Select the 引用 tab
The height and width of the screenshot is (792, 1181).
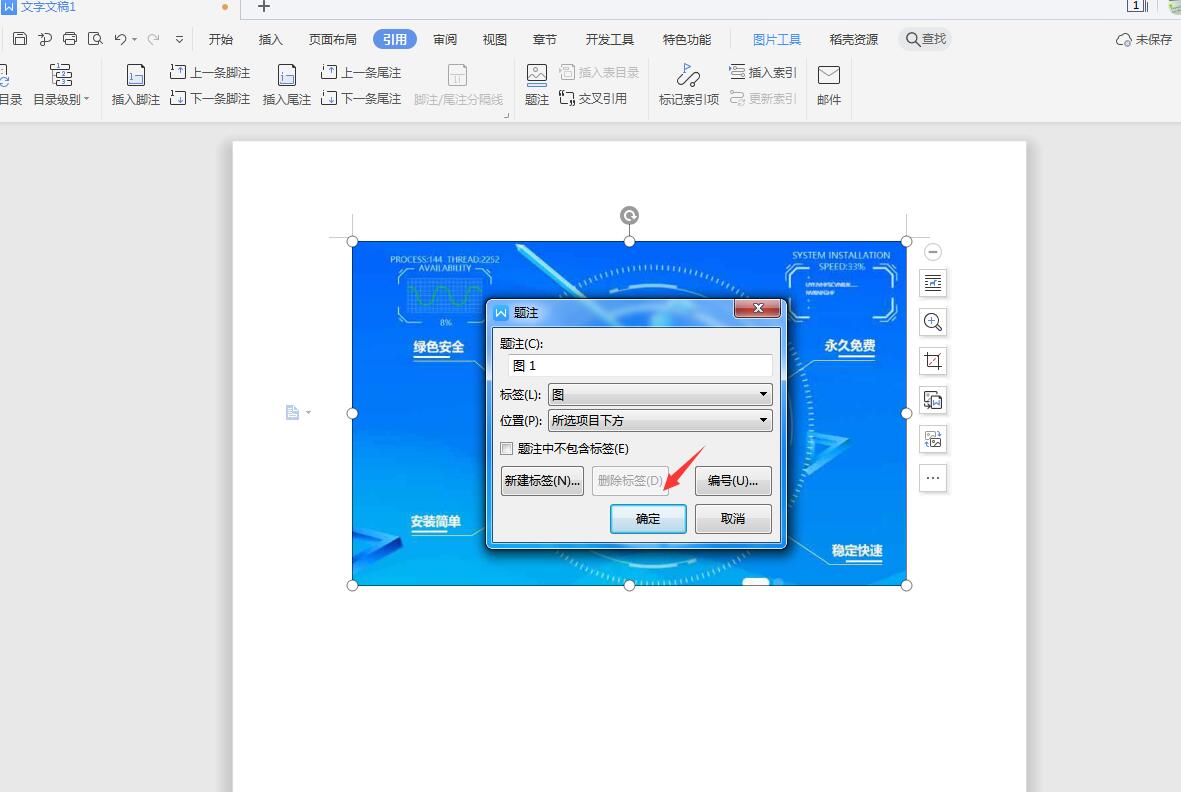coord(395,39)
